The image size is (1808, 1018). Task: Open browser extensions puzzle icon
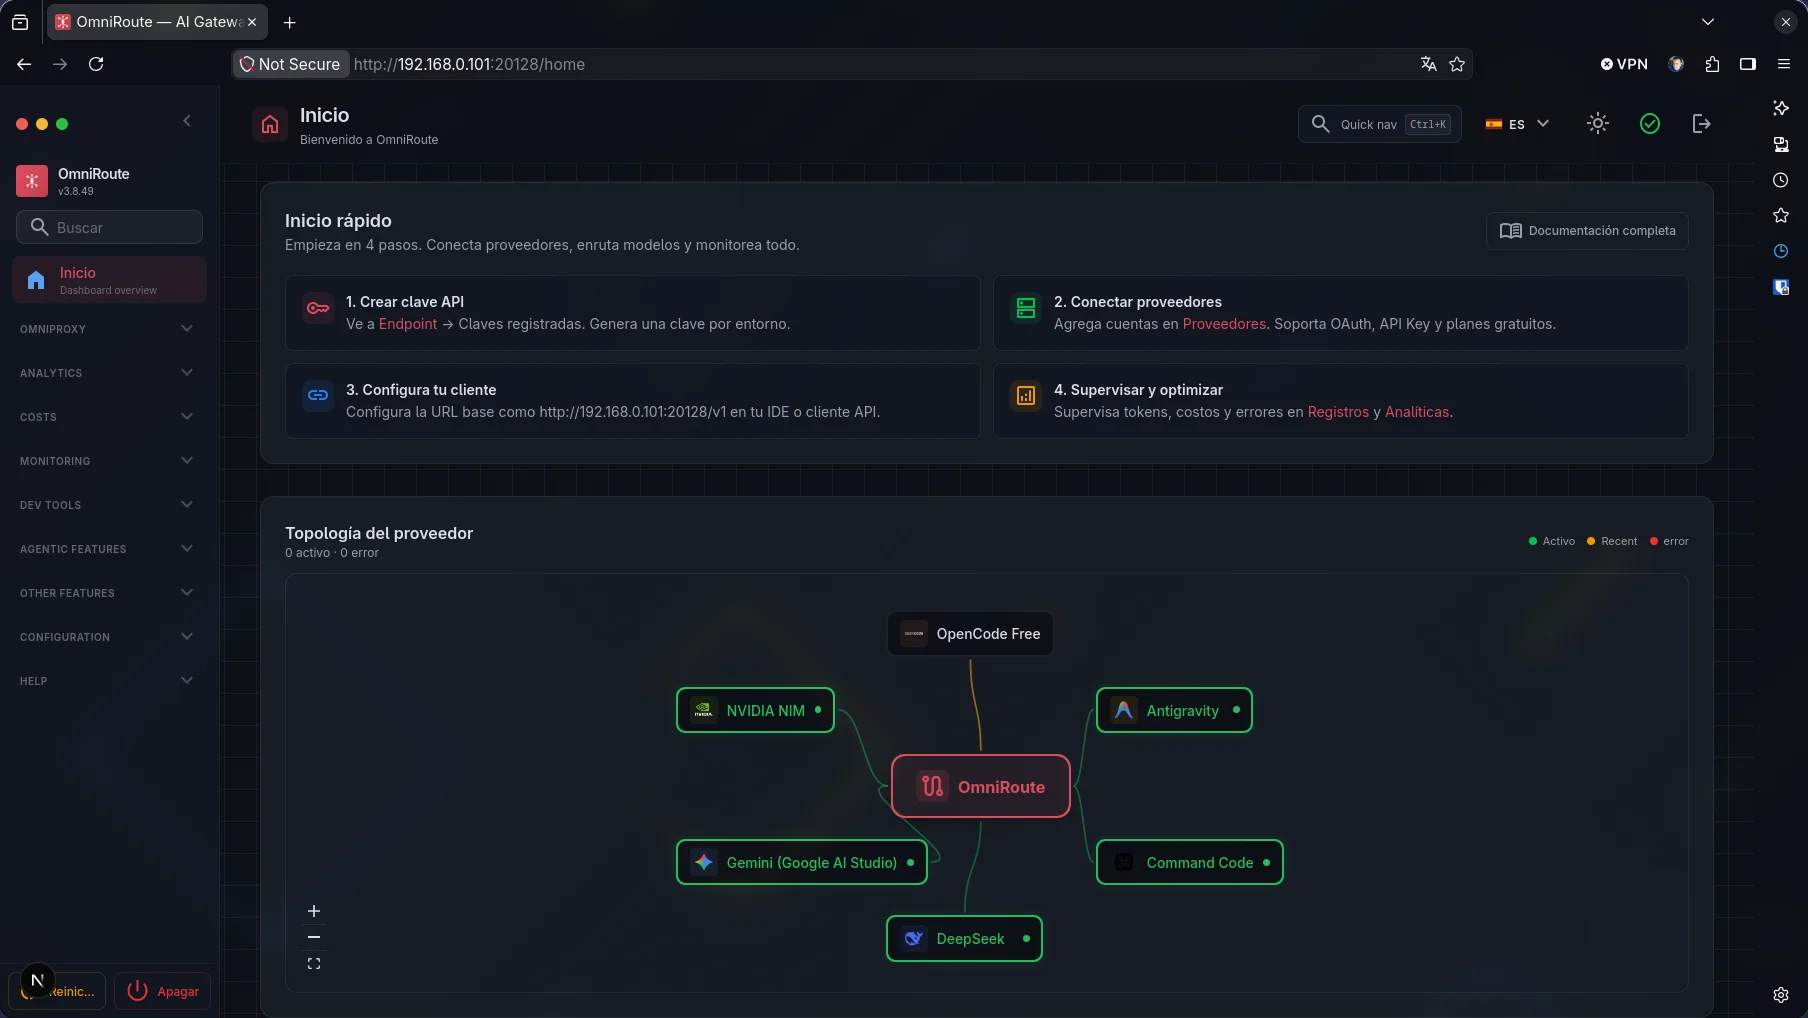[1712, 64]
